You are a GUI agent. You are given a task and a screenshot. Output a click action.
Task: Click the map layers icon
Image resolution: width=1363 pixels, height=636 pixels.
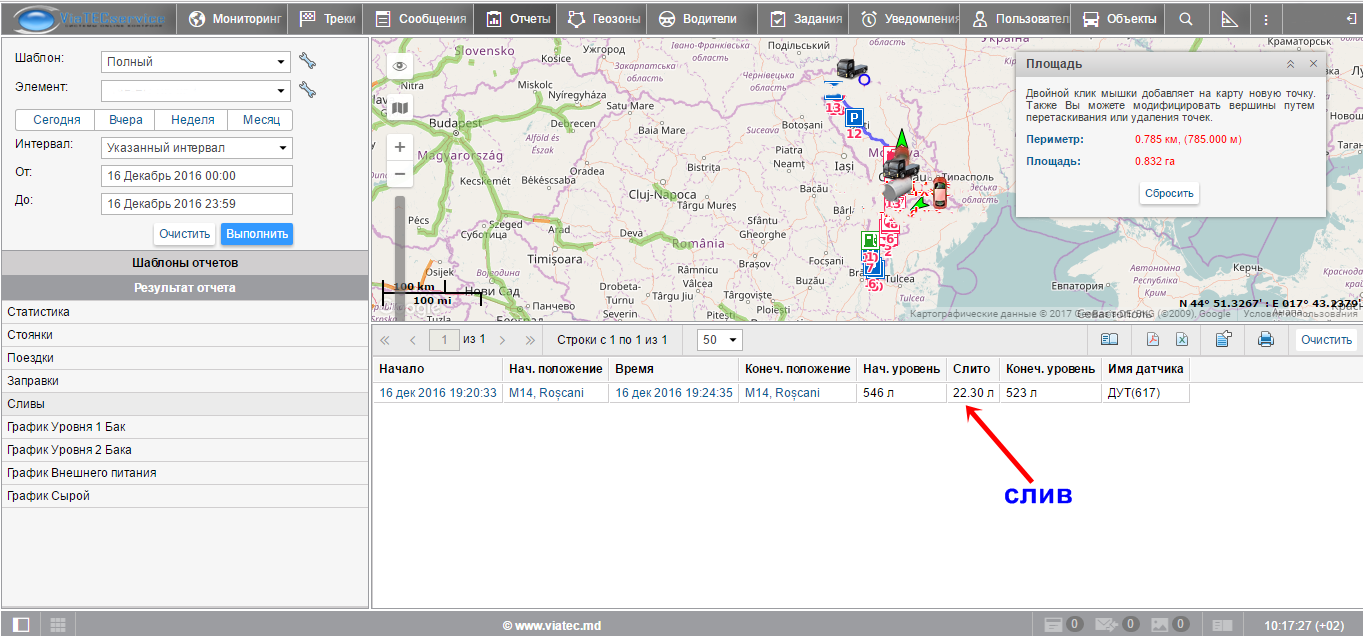[x=400, y=108]
